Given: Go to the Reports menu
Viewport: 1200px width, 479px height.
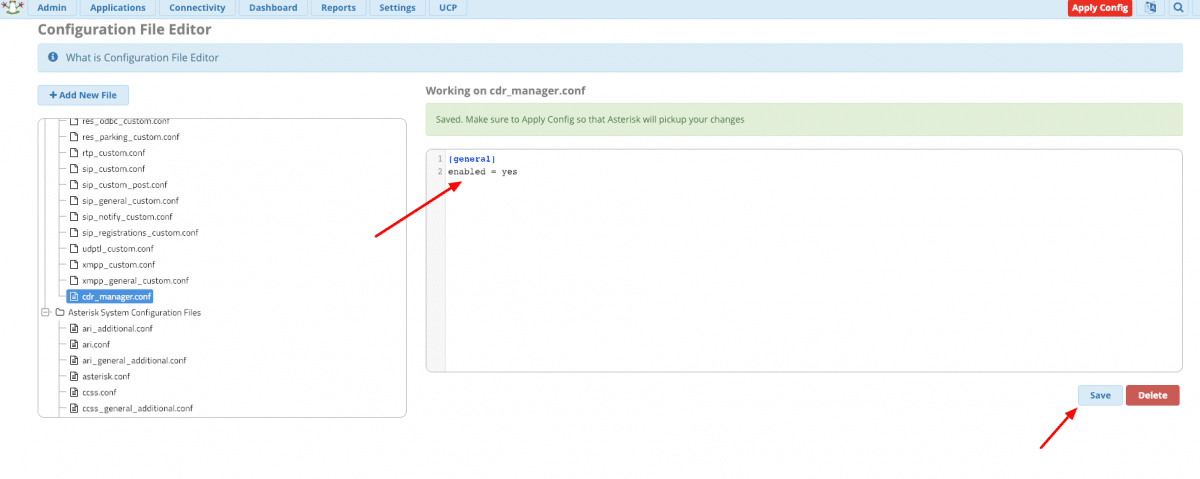Looking at the screenshot, I should pos(339,8).
